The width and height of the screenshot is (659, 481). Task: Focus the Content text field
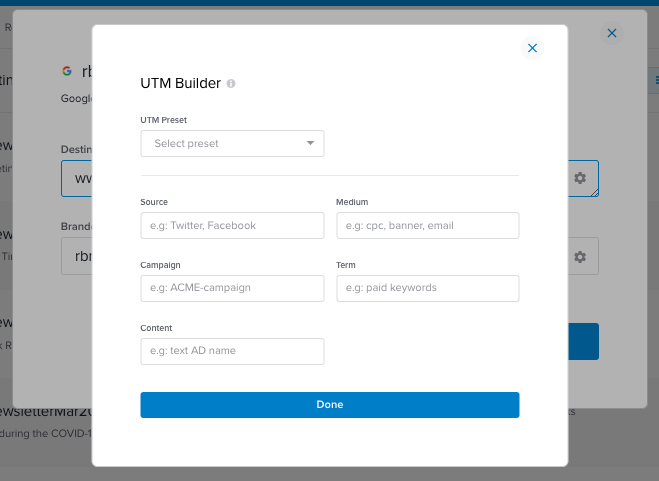(x=232, y=351)
